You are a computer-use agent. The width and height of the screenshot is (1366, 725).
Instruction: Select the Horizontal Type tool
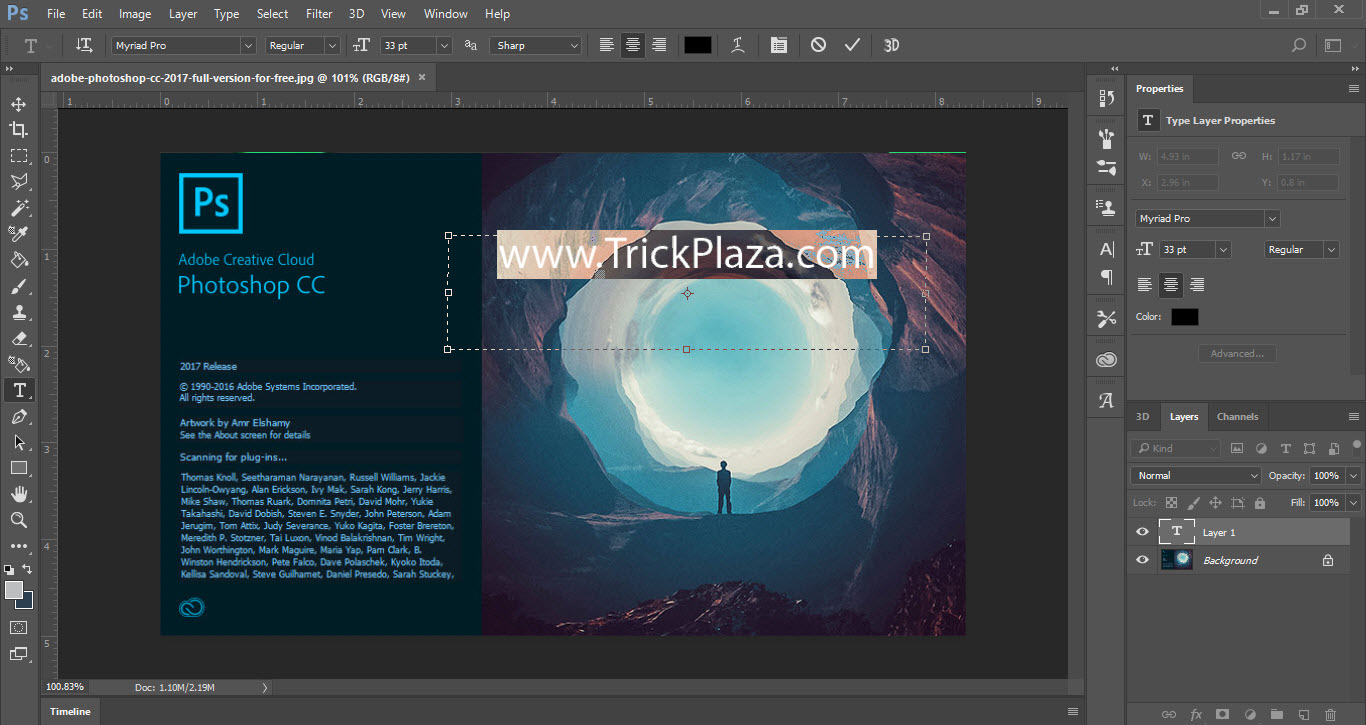pyautogui.click(x=18, y=390)
